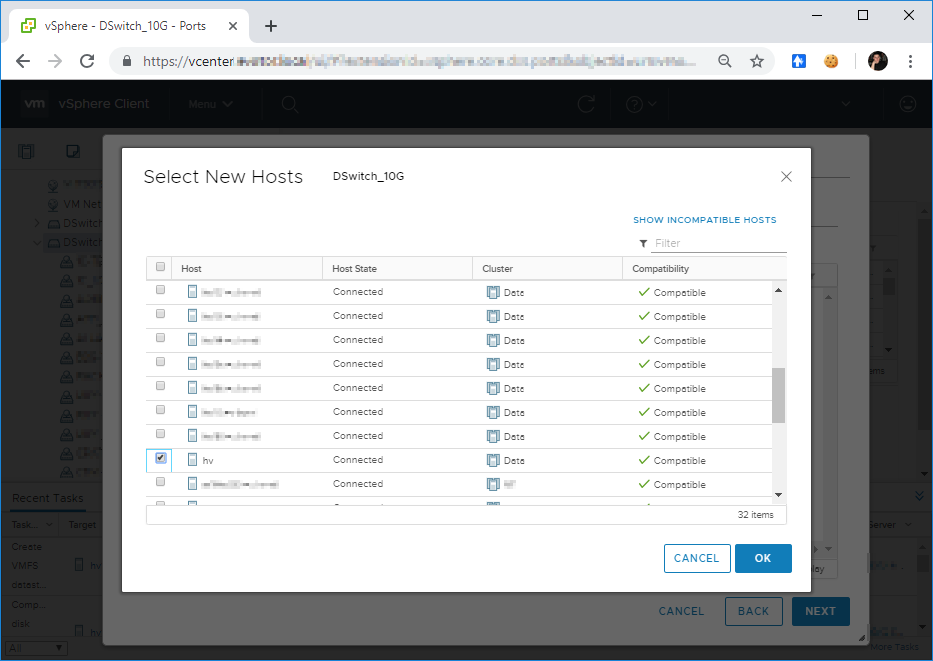
Task: Click the cookie extension icon
Action: 831,61
